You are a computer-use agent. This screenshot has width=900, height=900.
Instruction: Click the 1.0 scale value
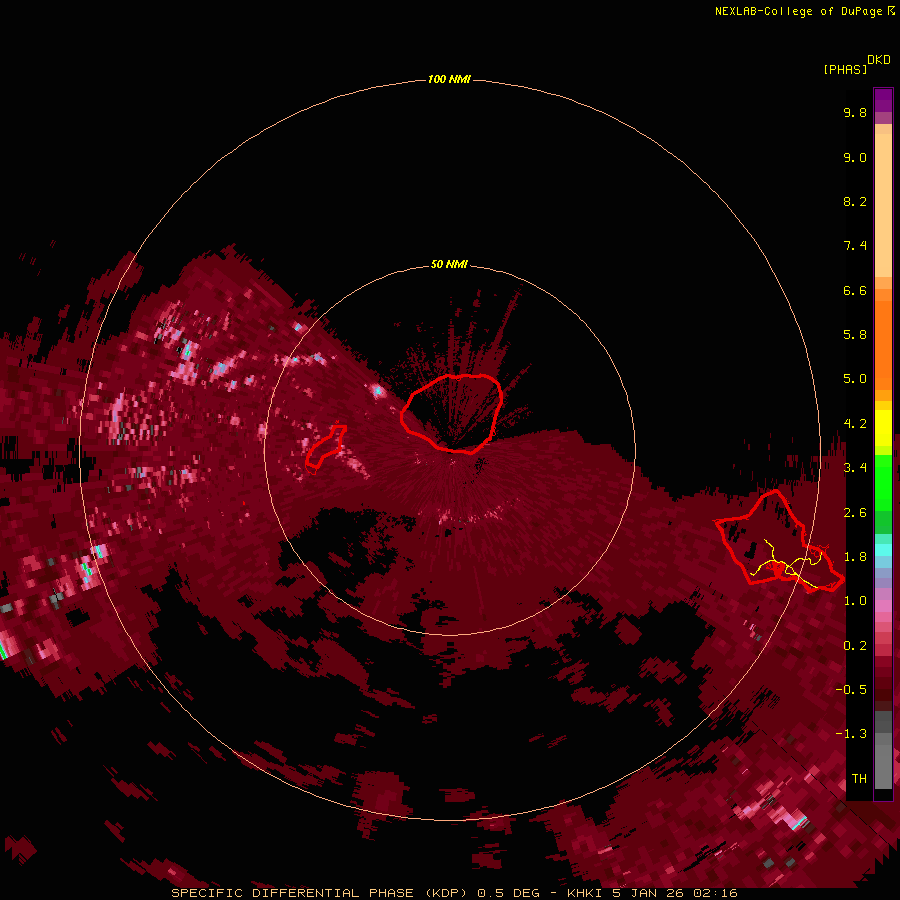[855, 602]
